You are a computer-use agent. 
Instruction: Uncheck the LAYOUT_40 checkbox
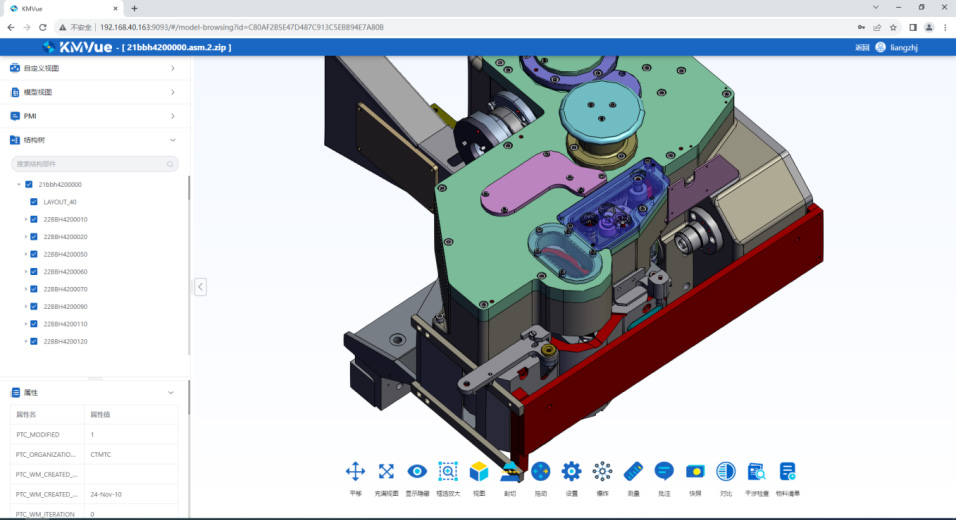click(34, 202)
